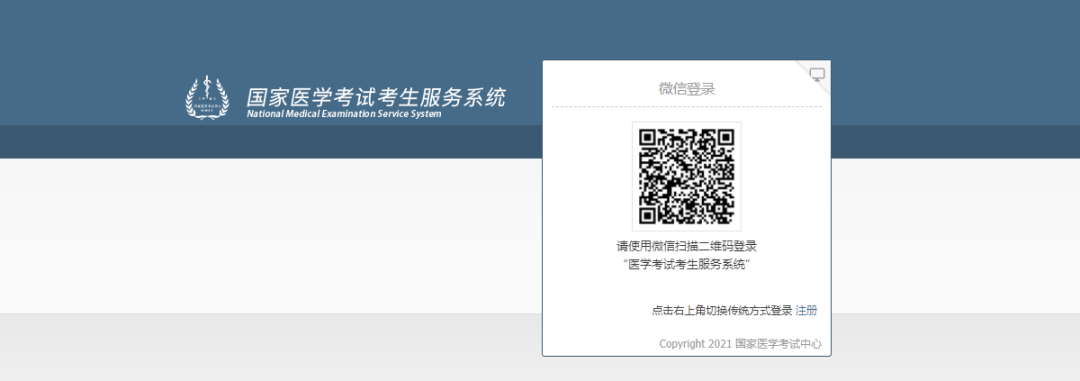Click the 点击右上角切换传统方式登录 hint text
Image resolution: width=1080 pixels, height=381 pixels.
(x=722, y=311)
